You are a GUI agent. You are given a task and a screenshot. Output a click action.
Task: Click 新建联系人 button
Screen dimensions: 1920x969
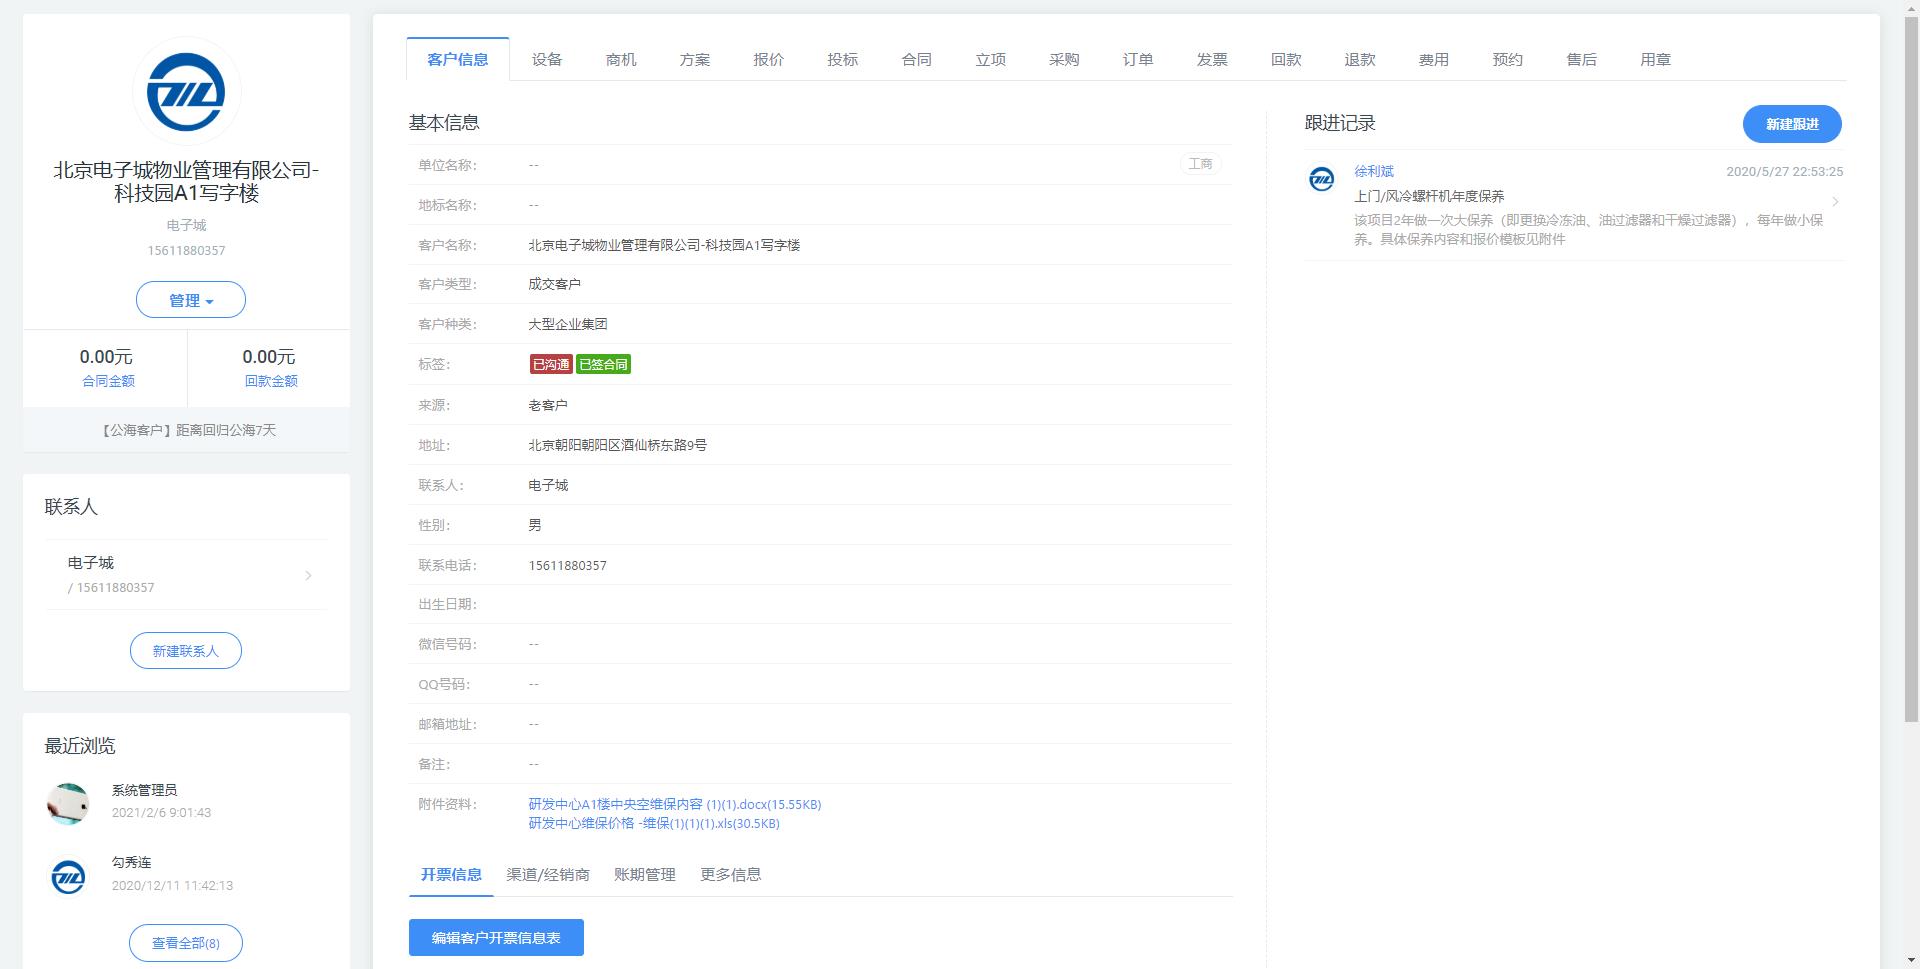[185, 651]
